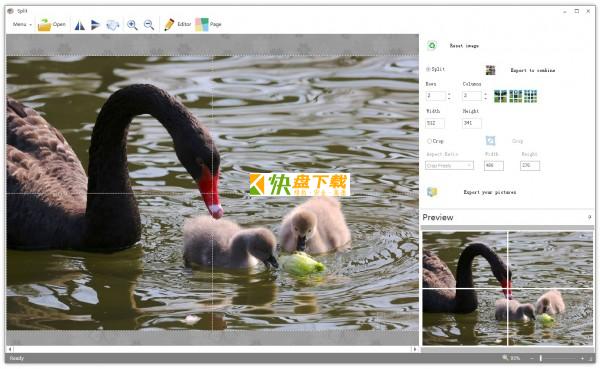The image size is (600, 369).
Task: Zoom out with the minus magnifier icon
Action: (x=149, y=25)
